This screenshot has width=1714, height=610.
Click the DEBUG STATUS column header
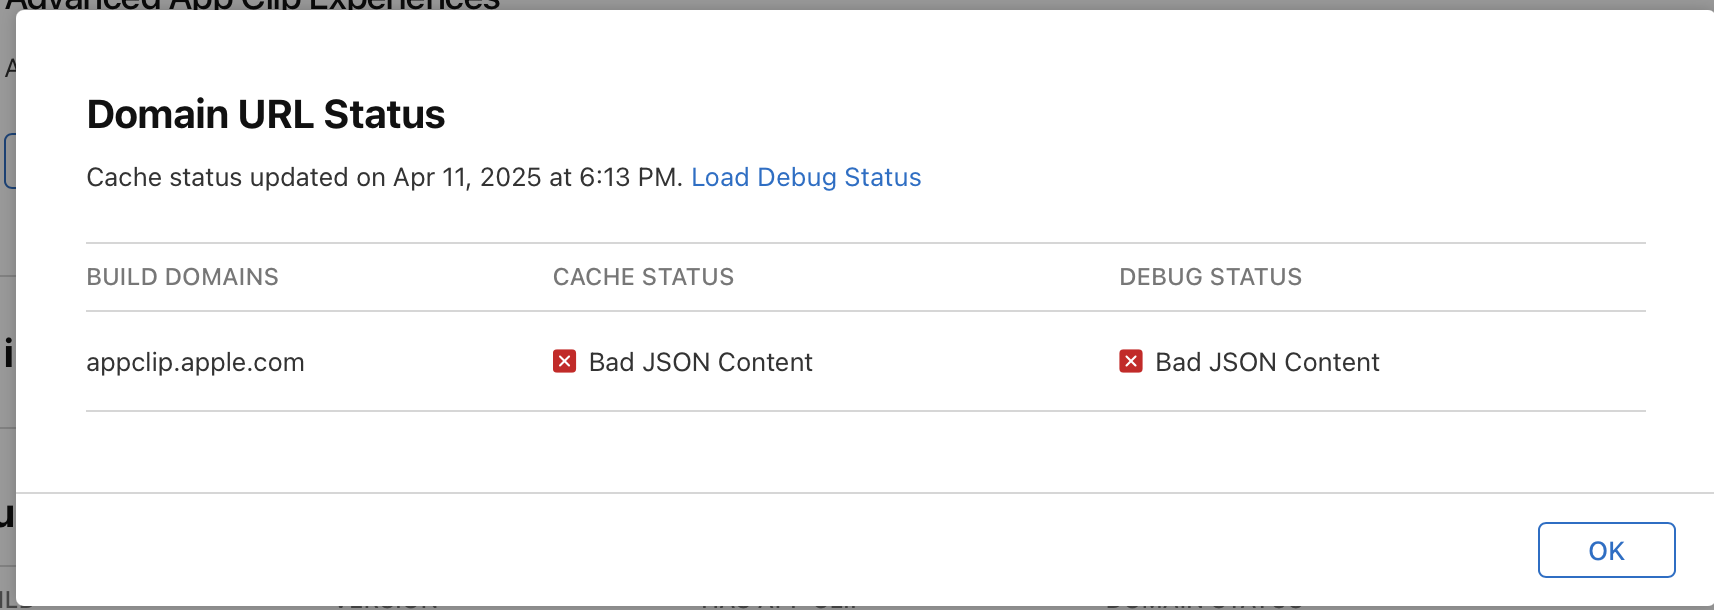1210,277
